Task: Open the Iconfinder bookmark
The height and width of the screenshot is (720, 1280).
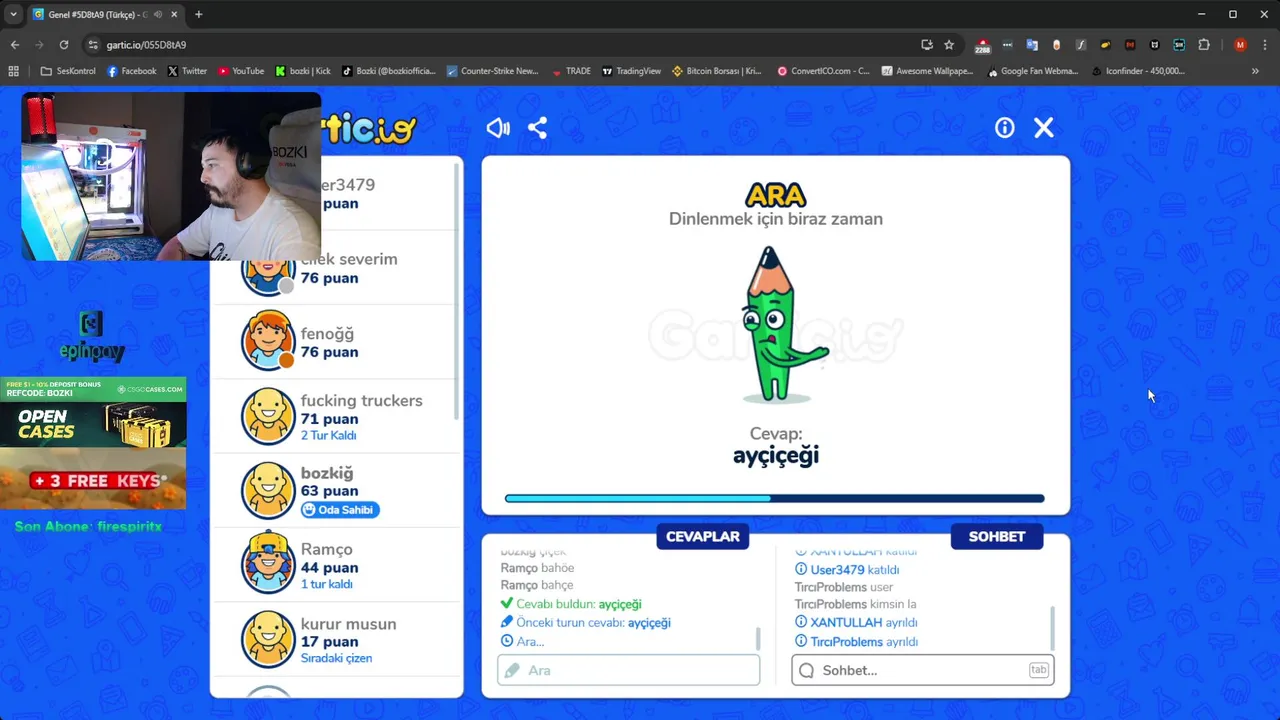Action: pos(1138,71)
